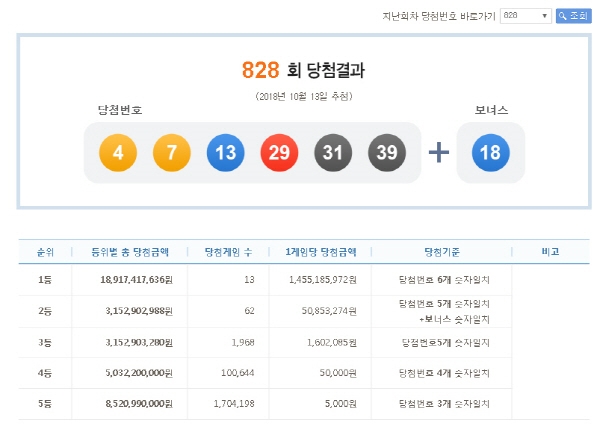The image size is (600, 431).
Task: Click the 828 회 당첨결과 heading
Action: tap(303, 70)
